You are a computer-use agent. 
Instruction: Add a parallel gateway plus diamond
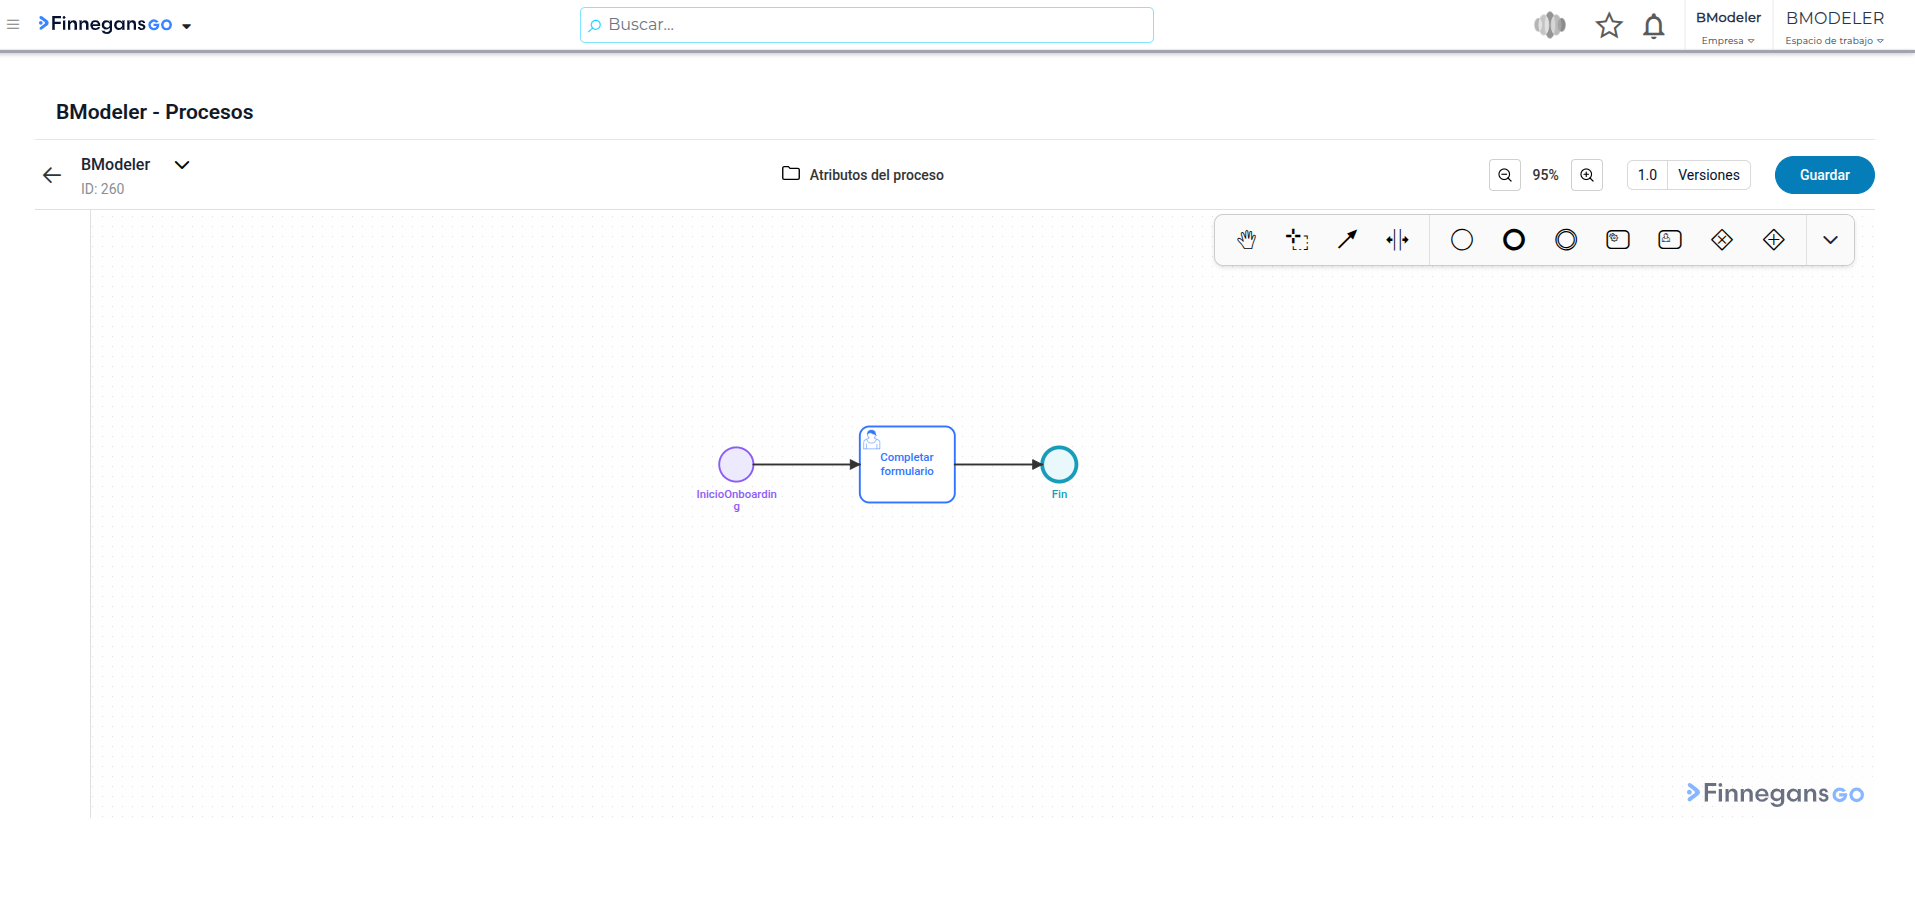point(1774,240)
